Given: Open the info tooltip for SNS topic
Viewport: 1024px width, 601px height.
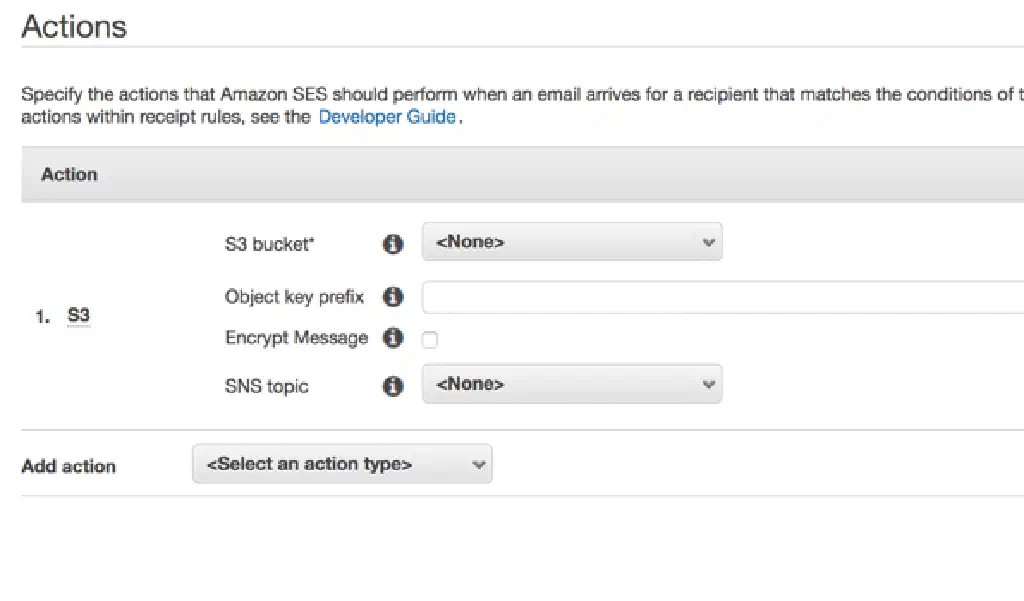Looking at the screenshot, I should pyautogui.click(x=393, y=385).
